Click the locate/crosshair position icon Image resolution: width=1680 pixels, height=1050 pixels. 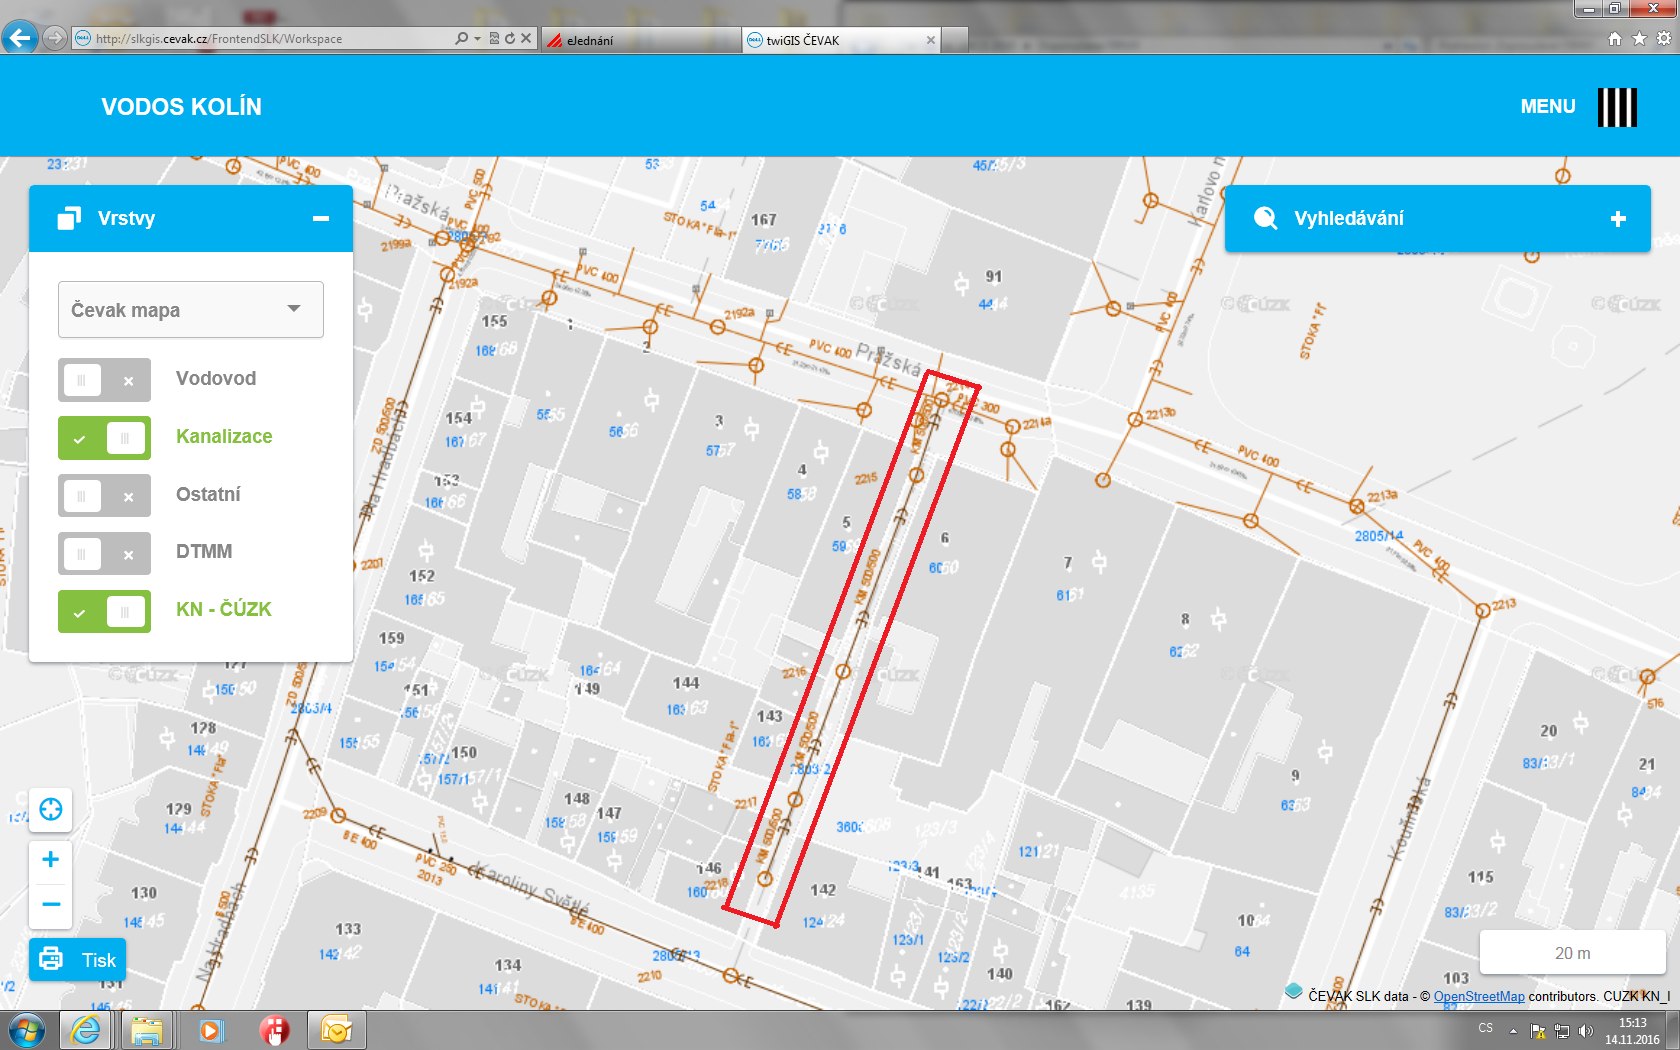click(x=51, y=809)
